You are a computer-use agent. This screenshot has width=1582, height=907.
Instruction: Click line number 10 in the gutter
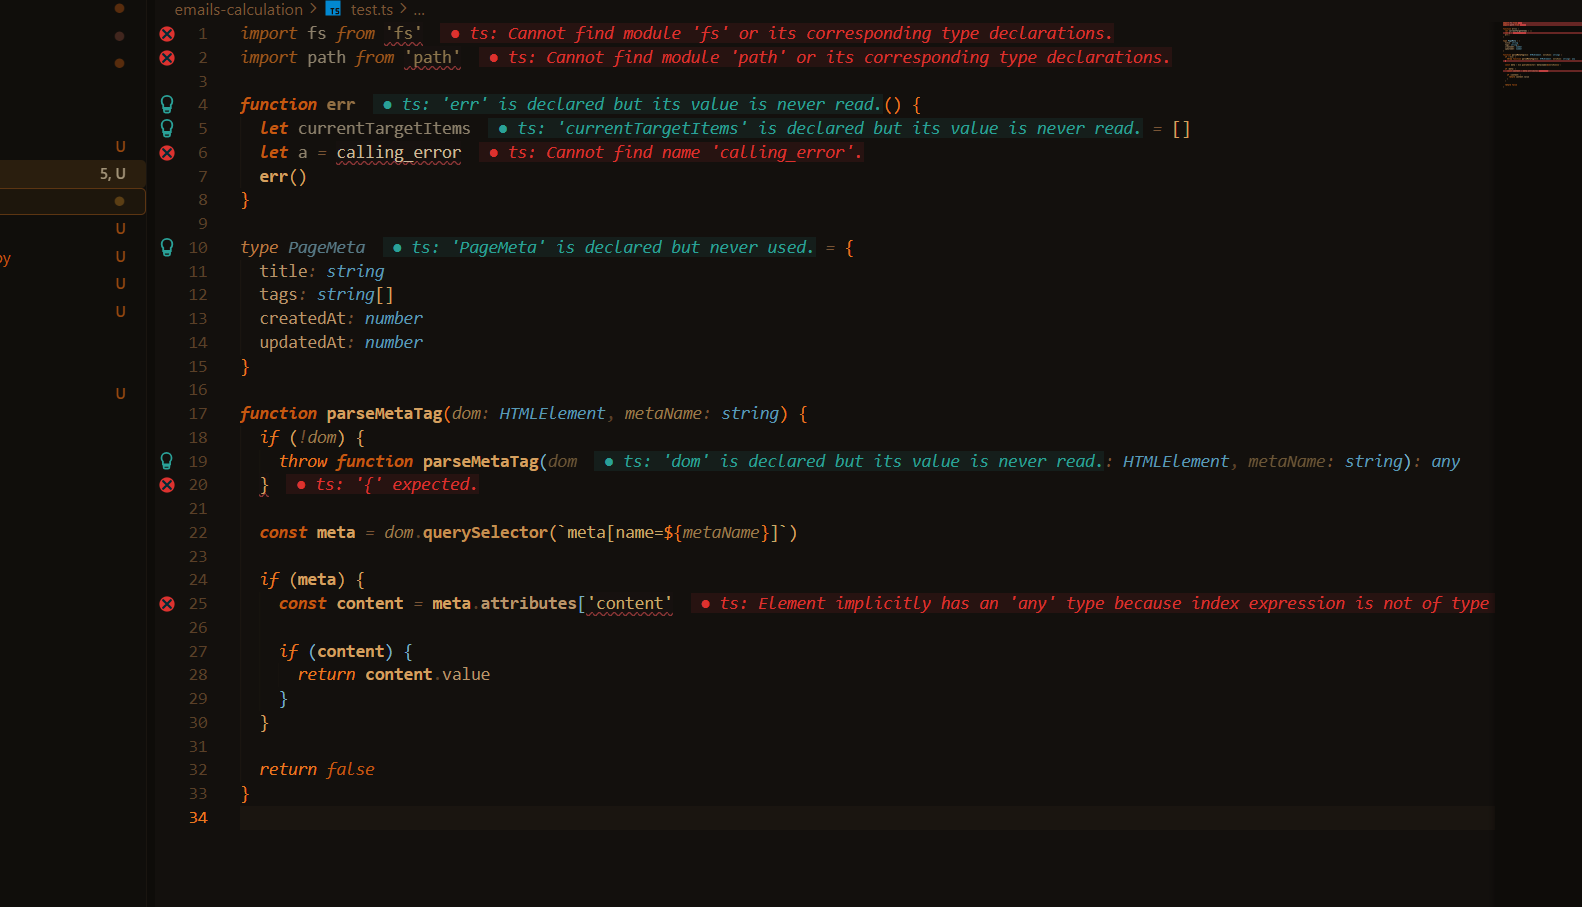coord(198,247)
